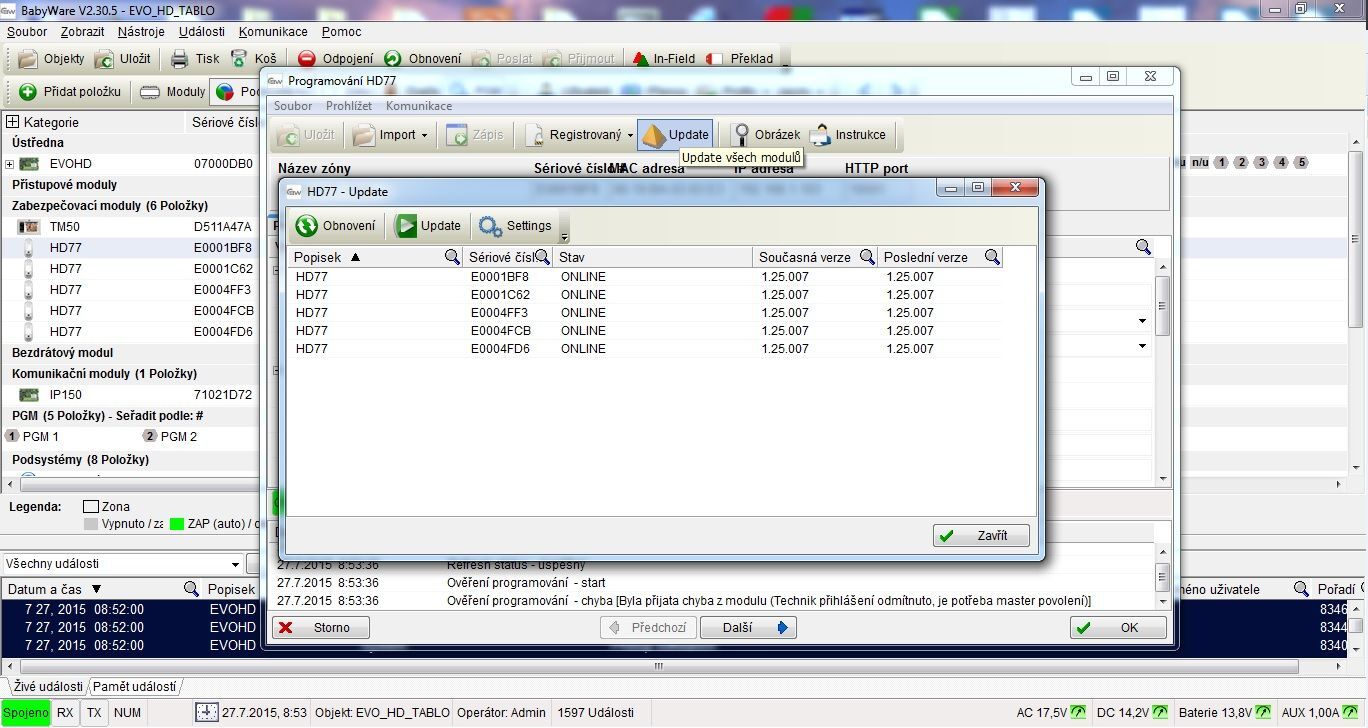The height and width of the screenshot is (728, 1368).
Task: Collapse the Kategorie tree header
Action: [x=13, y=122]
